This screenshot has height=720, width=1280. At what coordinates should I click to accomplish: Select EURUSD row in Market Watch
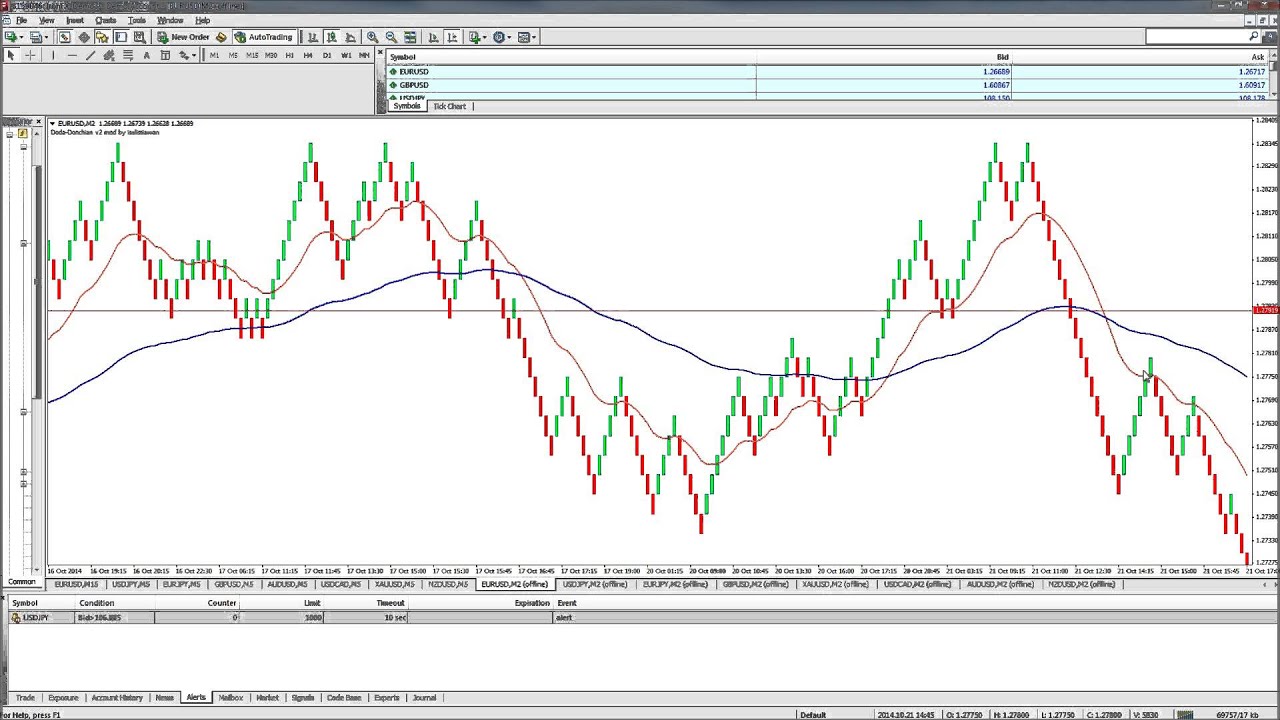826,72
